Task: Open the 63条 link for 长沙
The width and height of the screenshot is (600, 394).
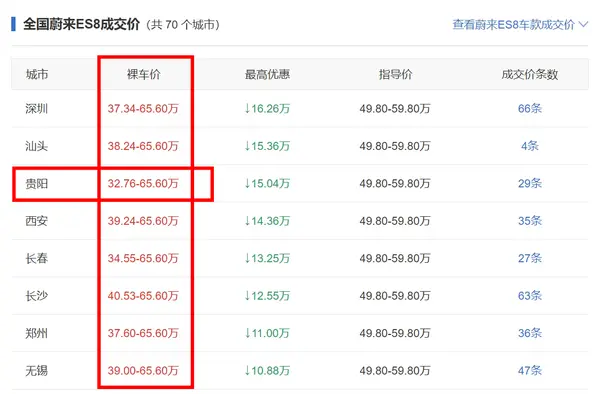Action: click(x=530, y=296)
